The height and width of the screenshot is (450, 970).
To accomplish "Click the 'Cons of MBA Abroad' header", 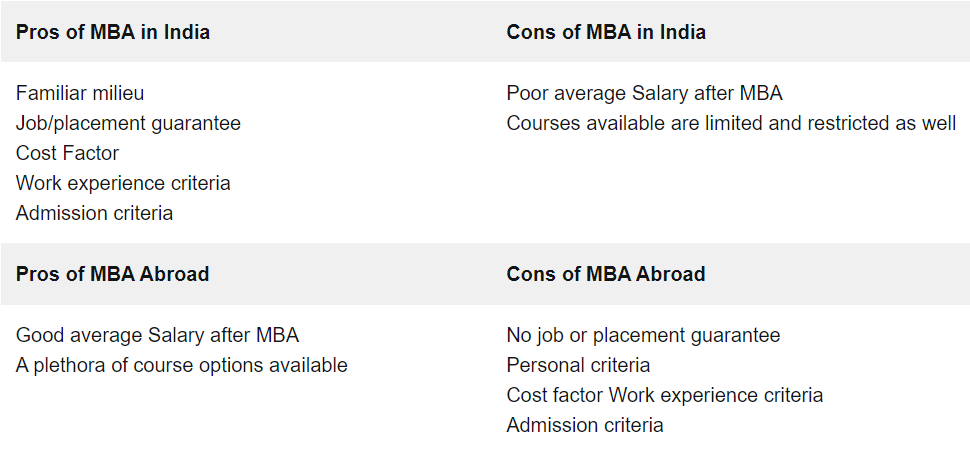I will [x=606, y=274].
